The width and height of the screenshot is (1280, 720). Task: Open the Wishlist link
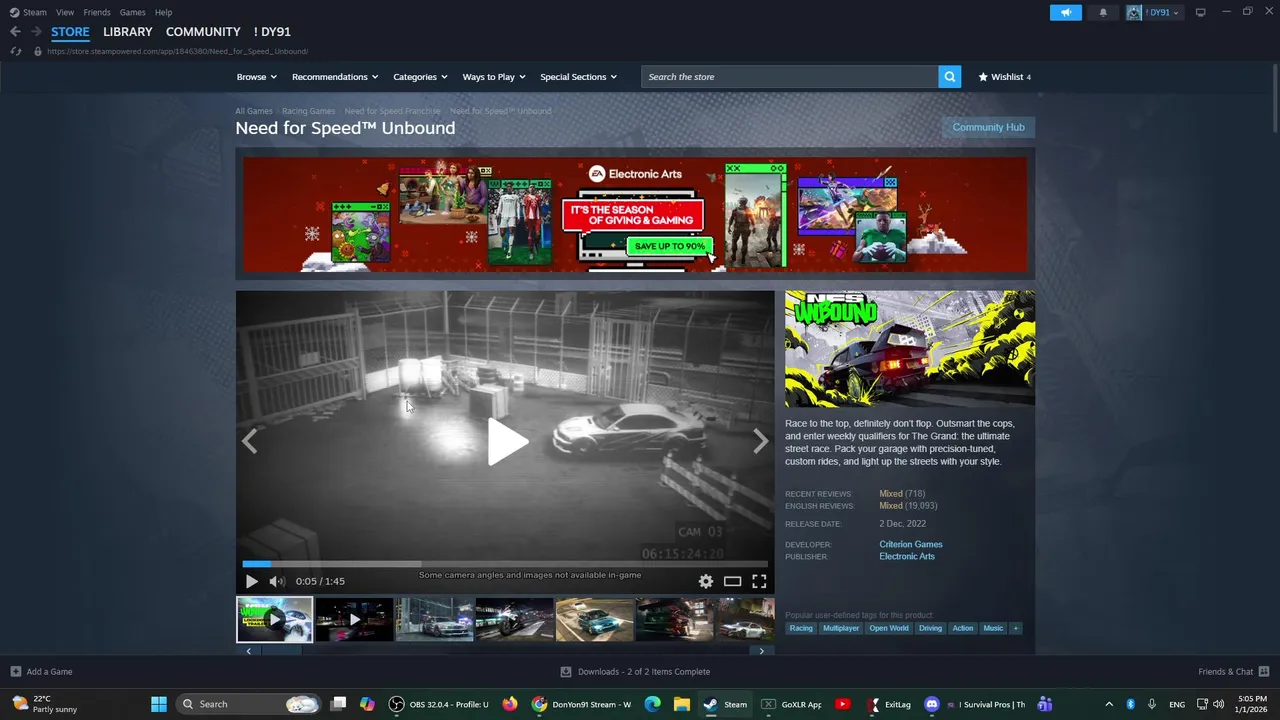tap(1005, 77)
